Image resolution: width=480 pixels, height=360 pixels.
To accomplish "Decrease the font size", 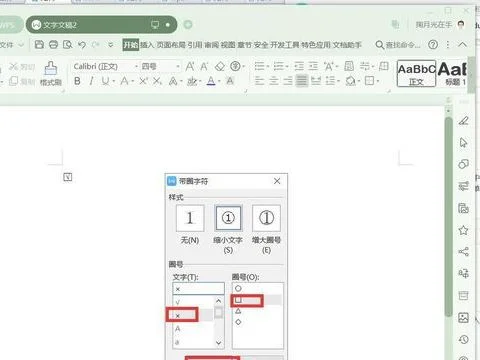I will 204,66.
